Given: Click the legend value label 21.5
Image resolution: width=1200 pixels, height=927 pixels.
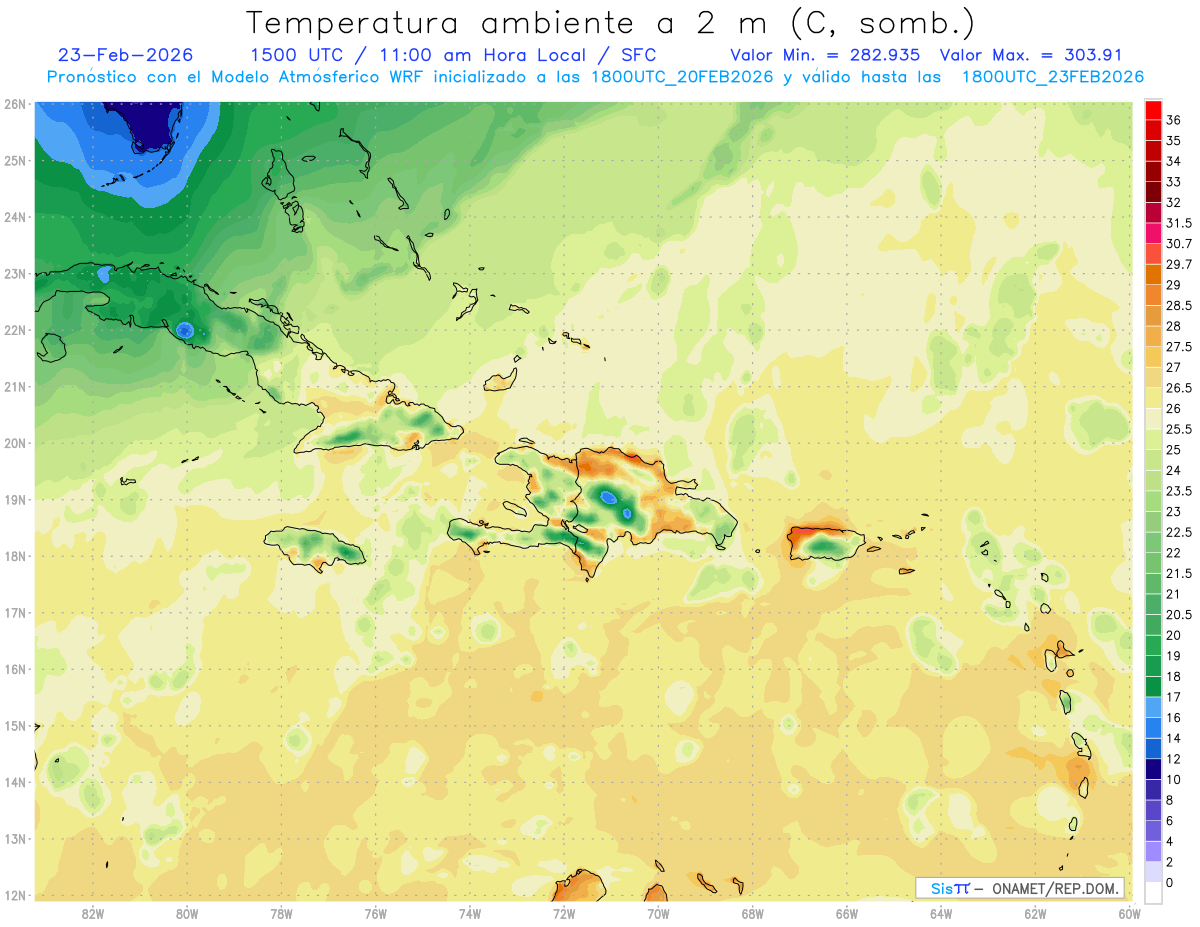Looking at the screenshot, I should pyautogui.click(x=1179, y=573).
